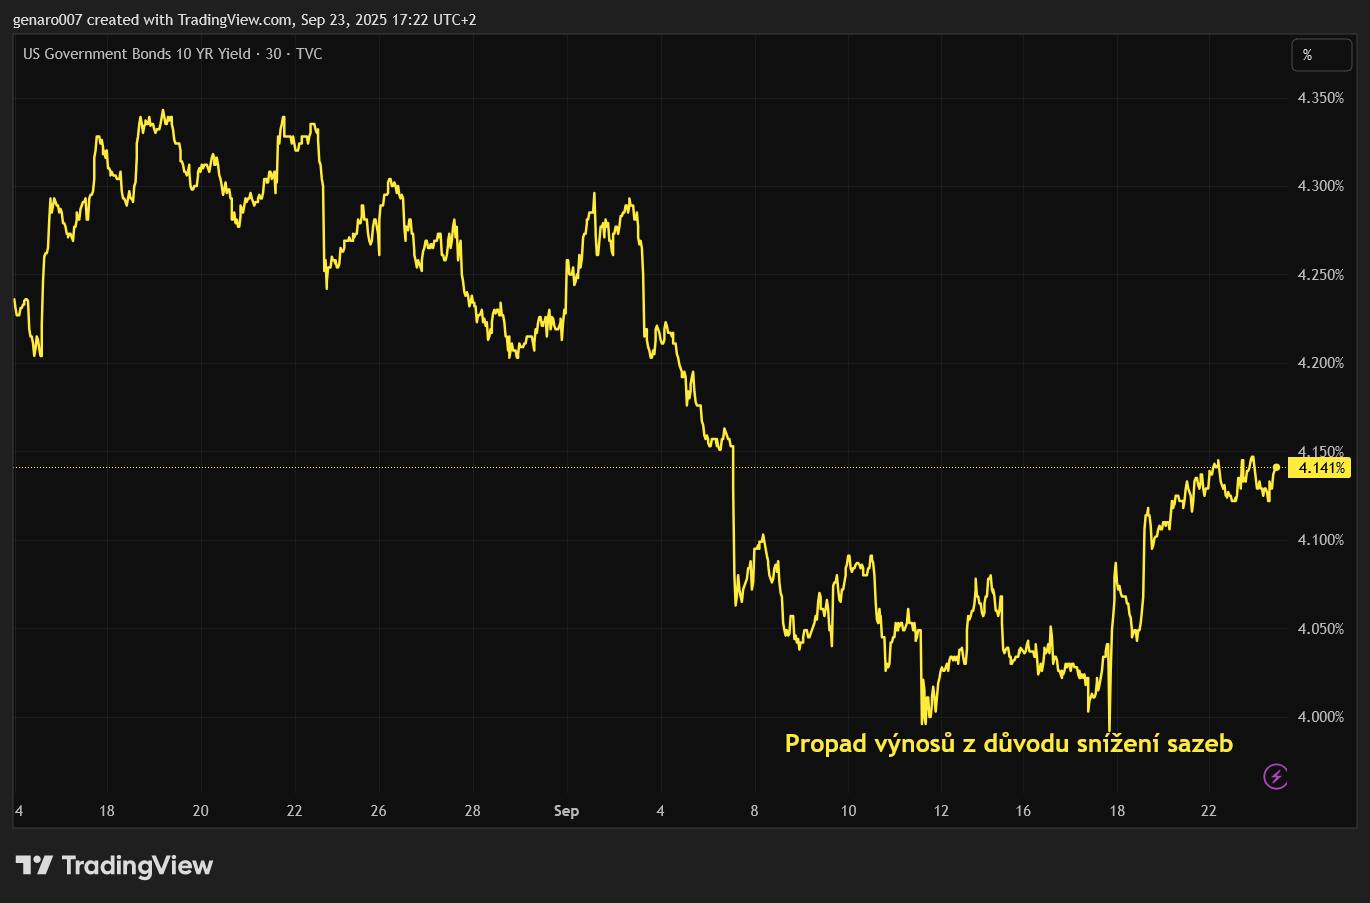The height and width of the screenshot is (903, 1370).
Task: Click the 4.100% price axis label
Action: tap(1320, 540)
